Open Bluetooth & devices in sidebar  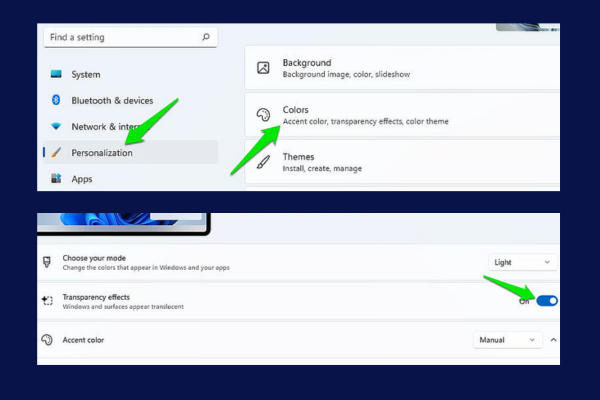click(x=130, y=100)
